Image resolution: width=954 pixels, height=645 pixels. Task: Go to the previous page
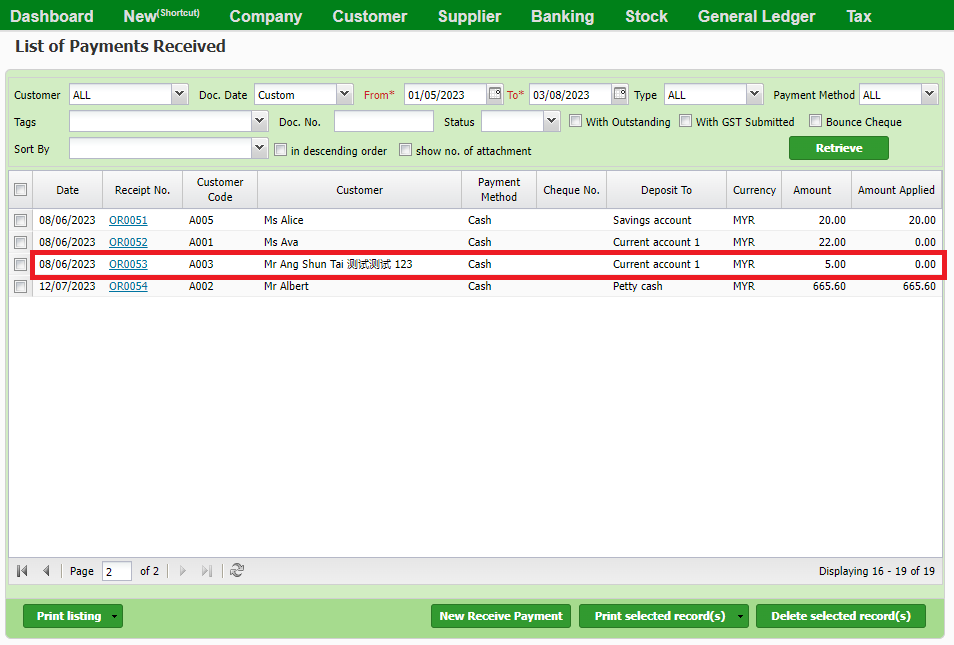pos(46,570)
